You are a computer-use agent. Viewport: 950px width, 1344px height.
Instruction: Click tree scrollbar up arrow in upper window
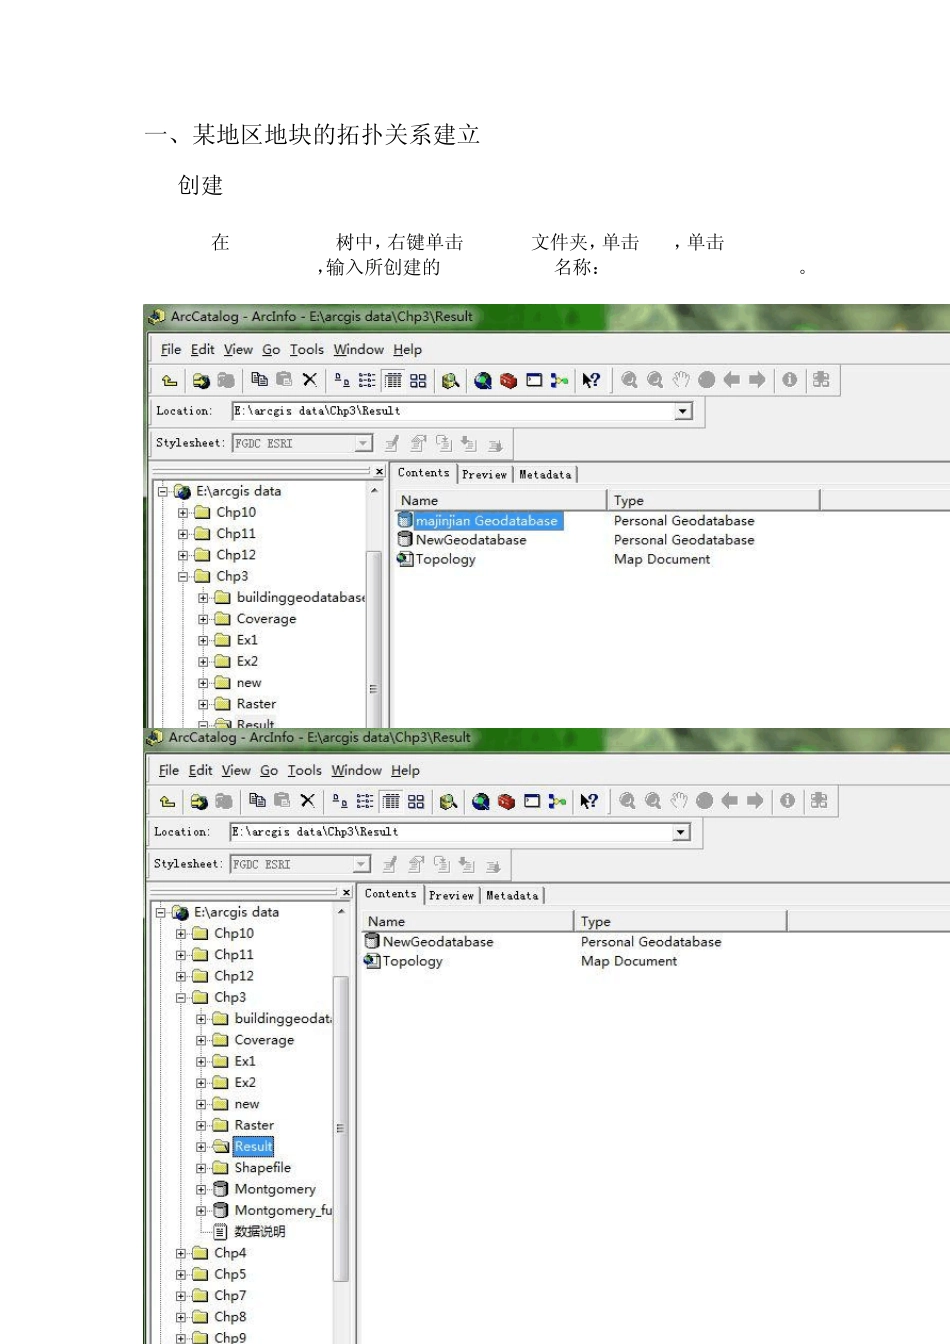click(374, 491)
